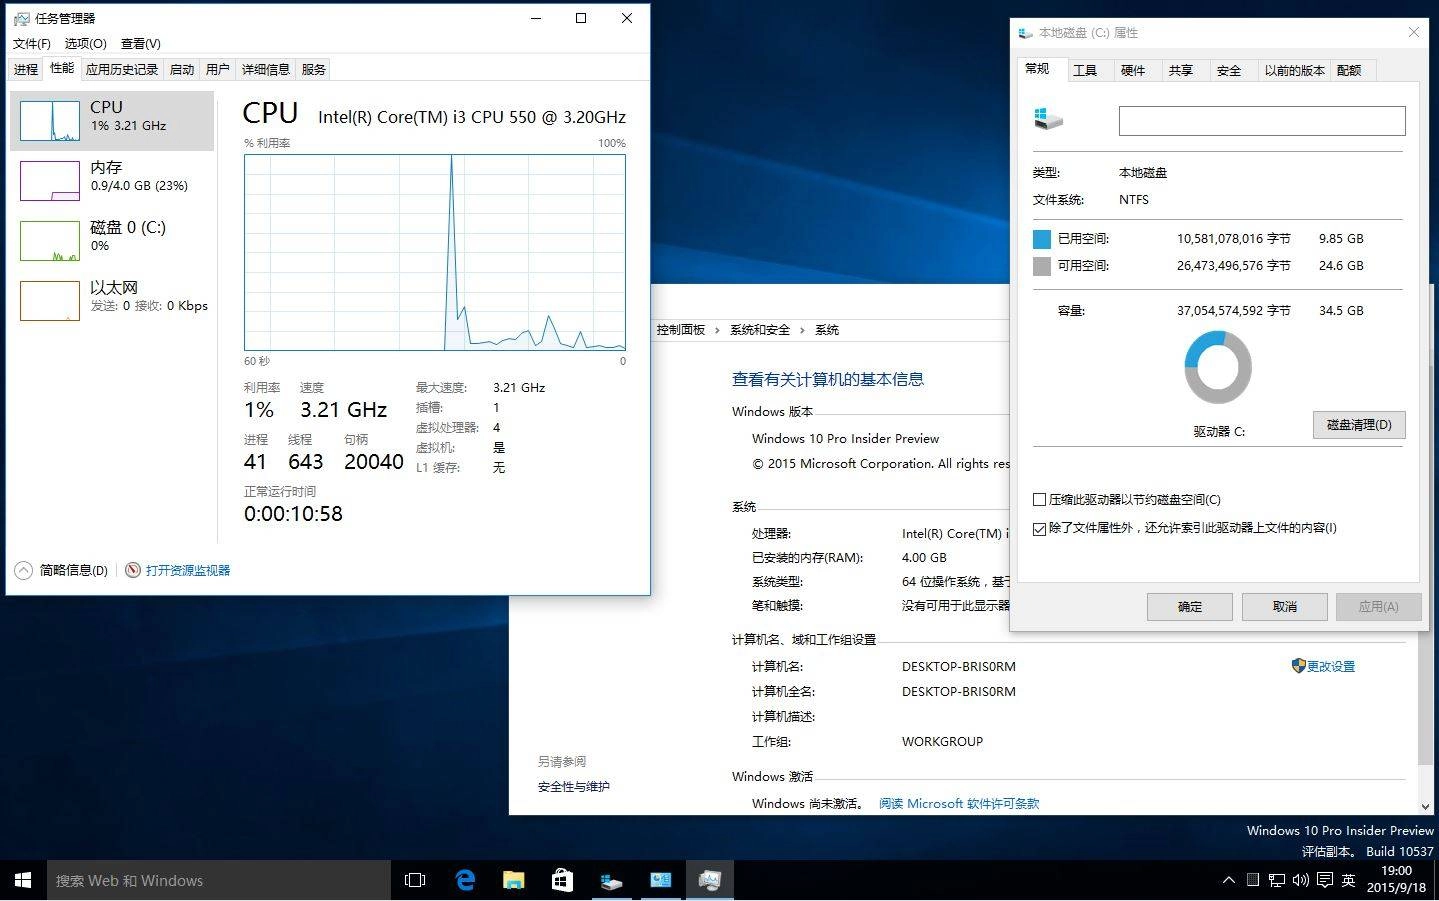
Task: Switch to the 应用历史记录 tab
Action: [x=122, y=69]
